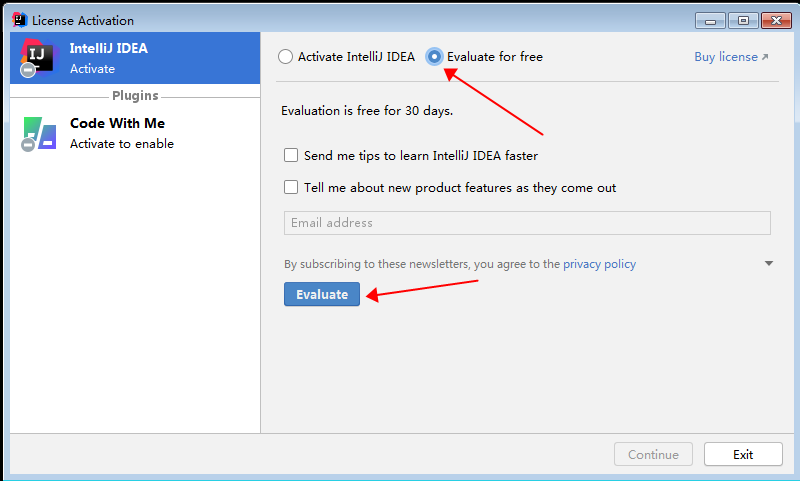
Task: Click the Code With Me plugin icon
Action: coord(39,134)
